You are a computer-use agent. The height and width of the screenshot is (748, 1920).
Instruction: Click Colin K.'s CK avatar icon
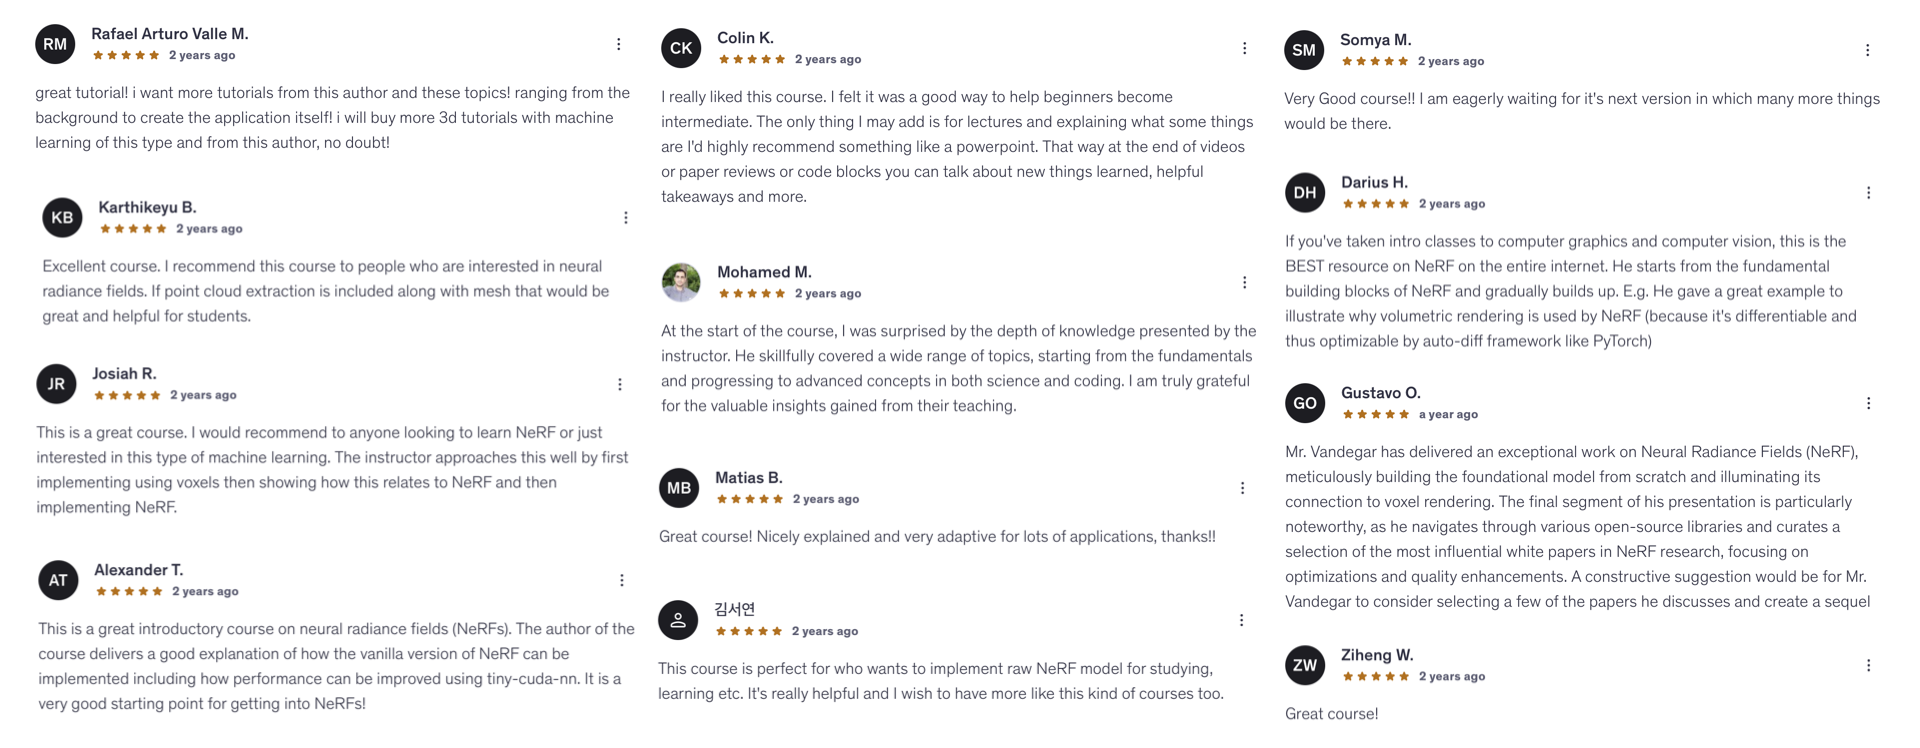pos(681,48)
